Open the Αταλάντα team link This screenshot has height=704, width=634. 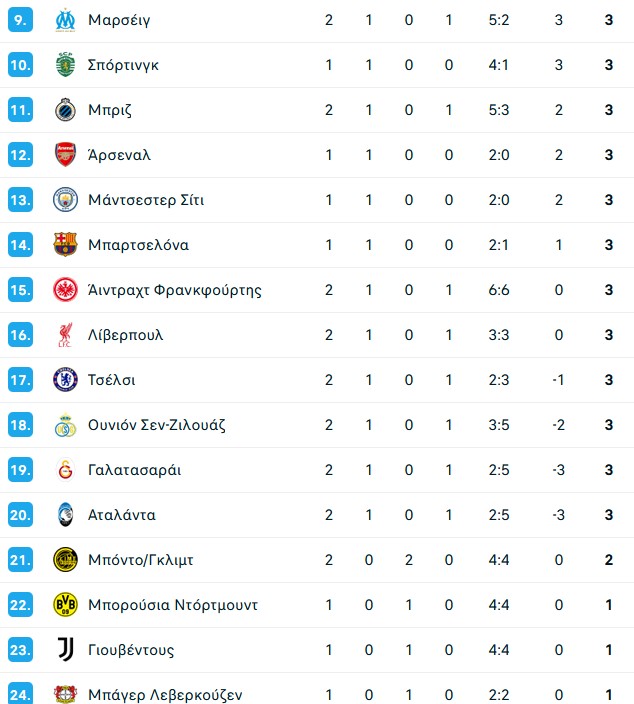click(x=121, y=515)
